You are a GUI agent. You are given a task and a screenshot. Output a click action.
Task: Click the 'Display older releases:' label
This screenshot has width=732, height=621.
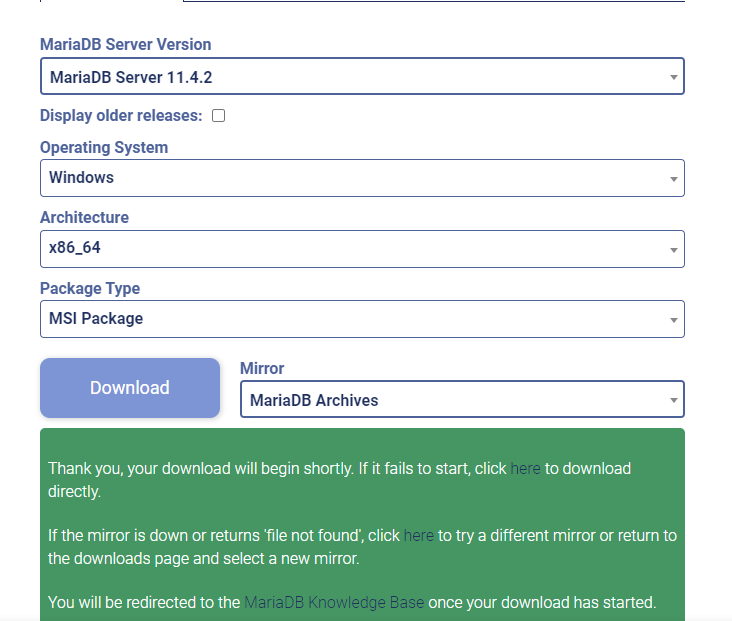[121, 115]
